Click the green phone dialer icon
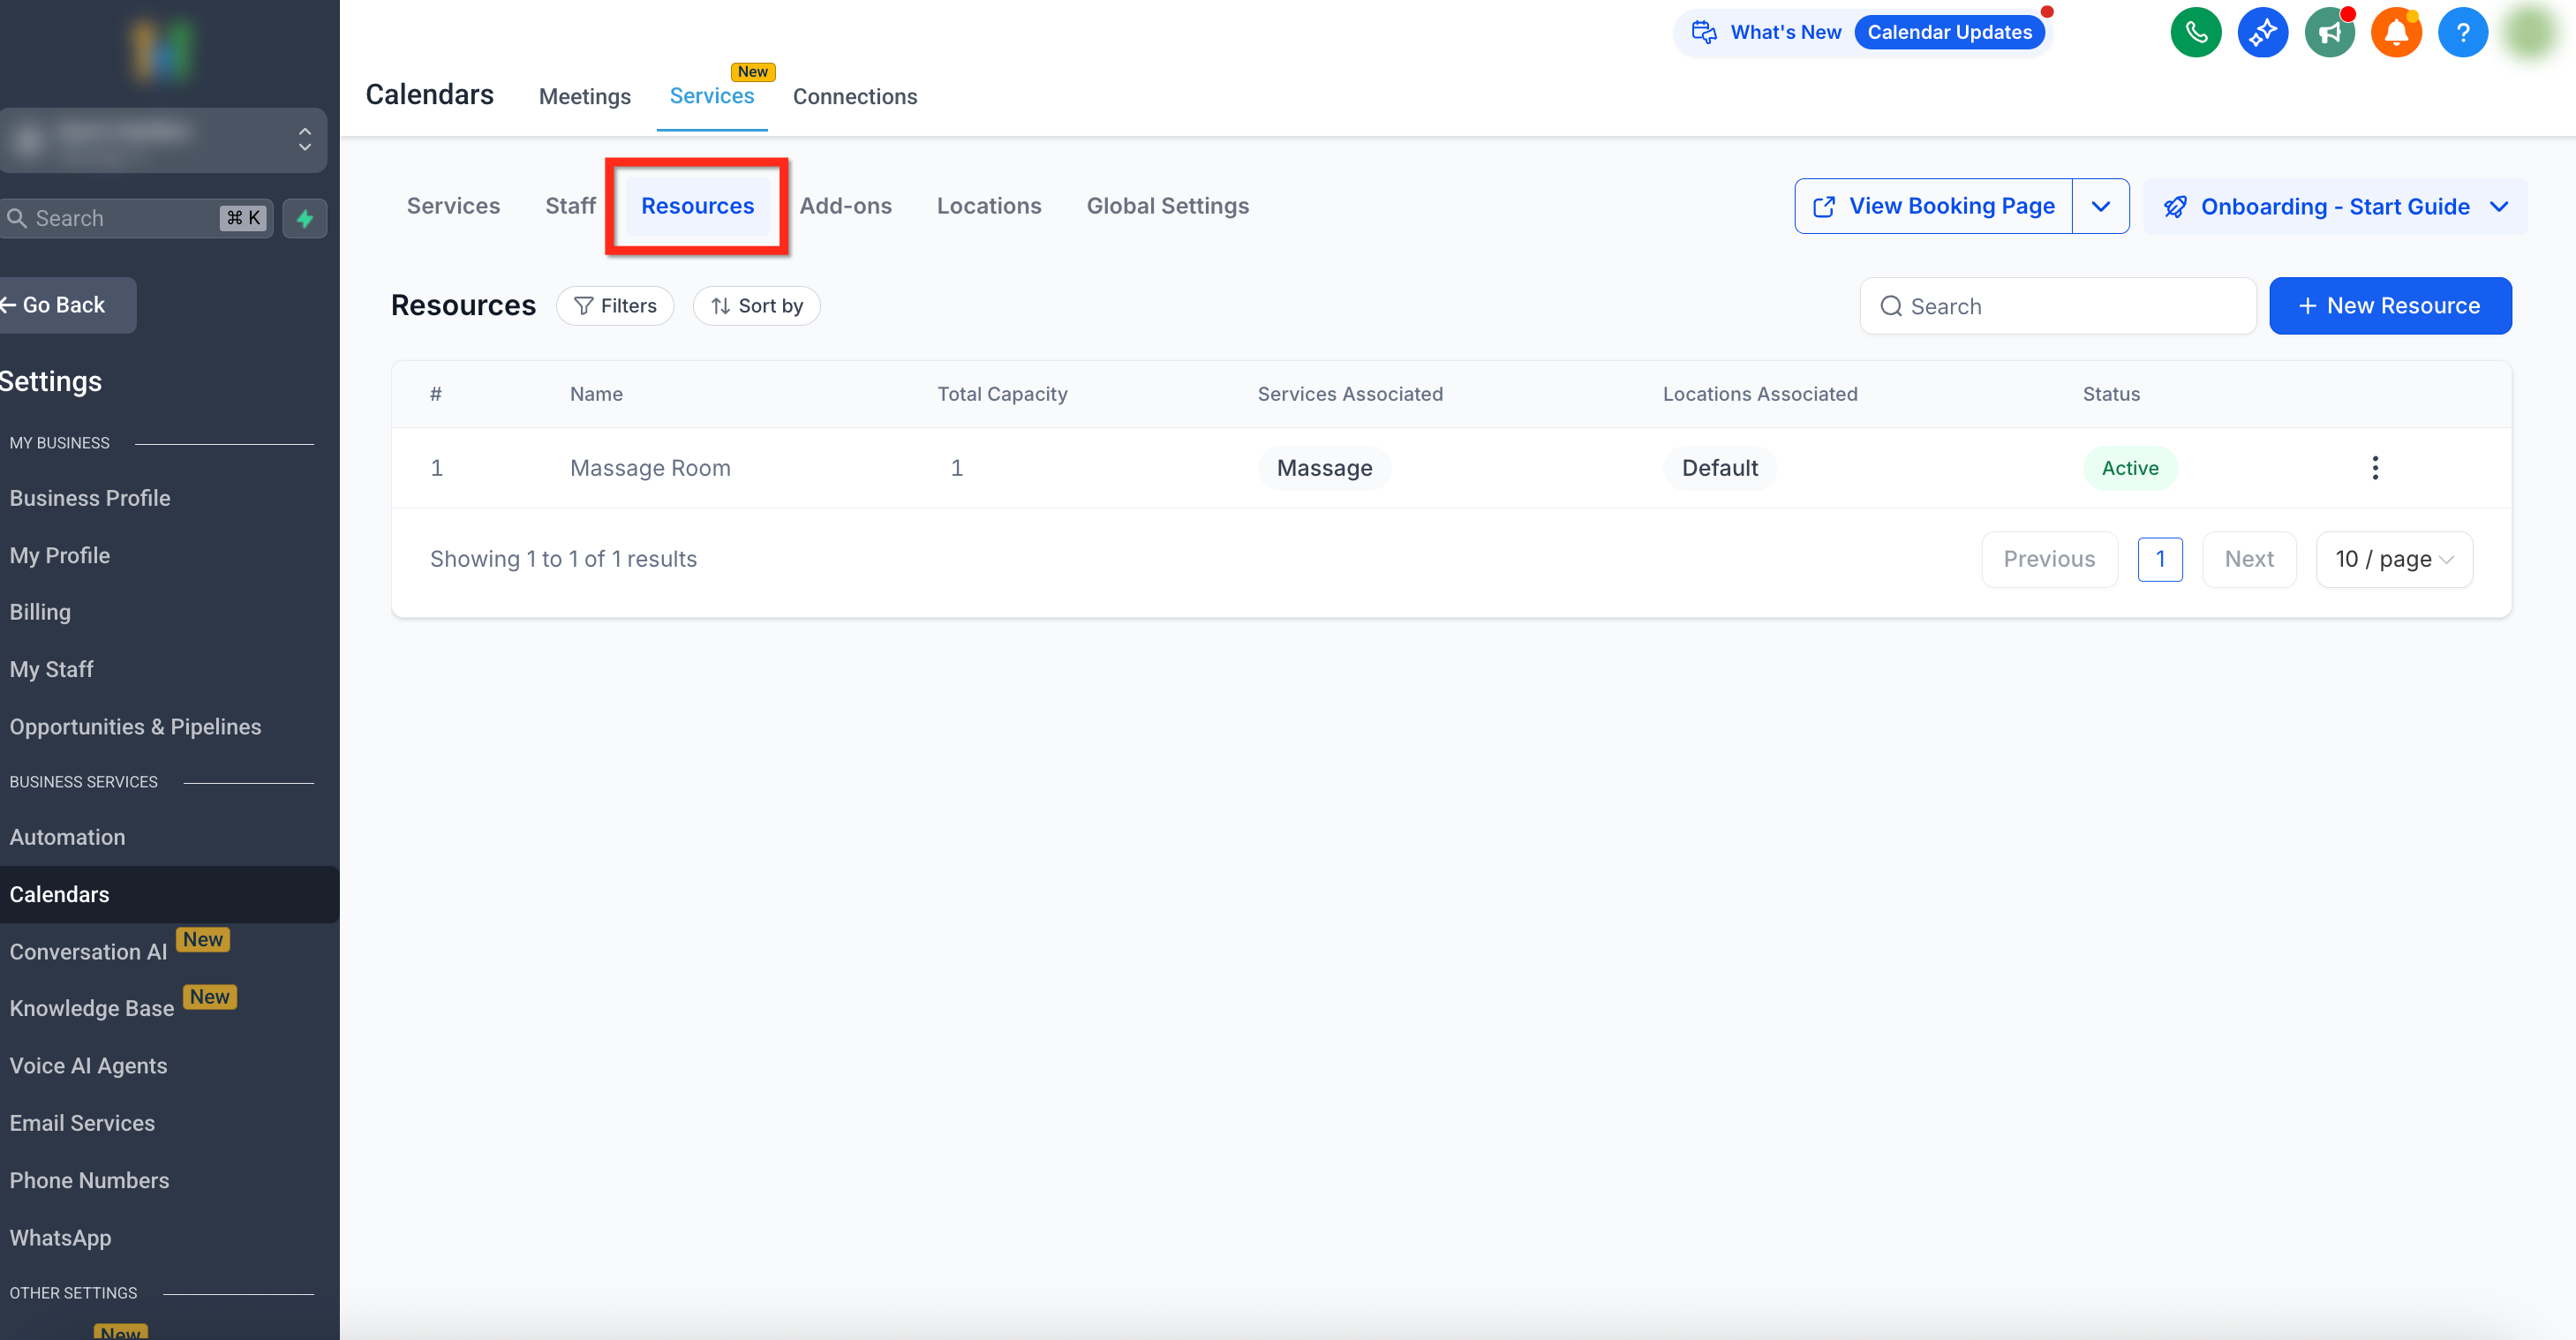 [2195, 33]
